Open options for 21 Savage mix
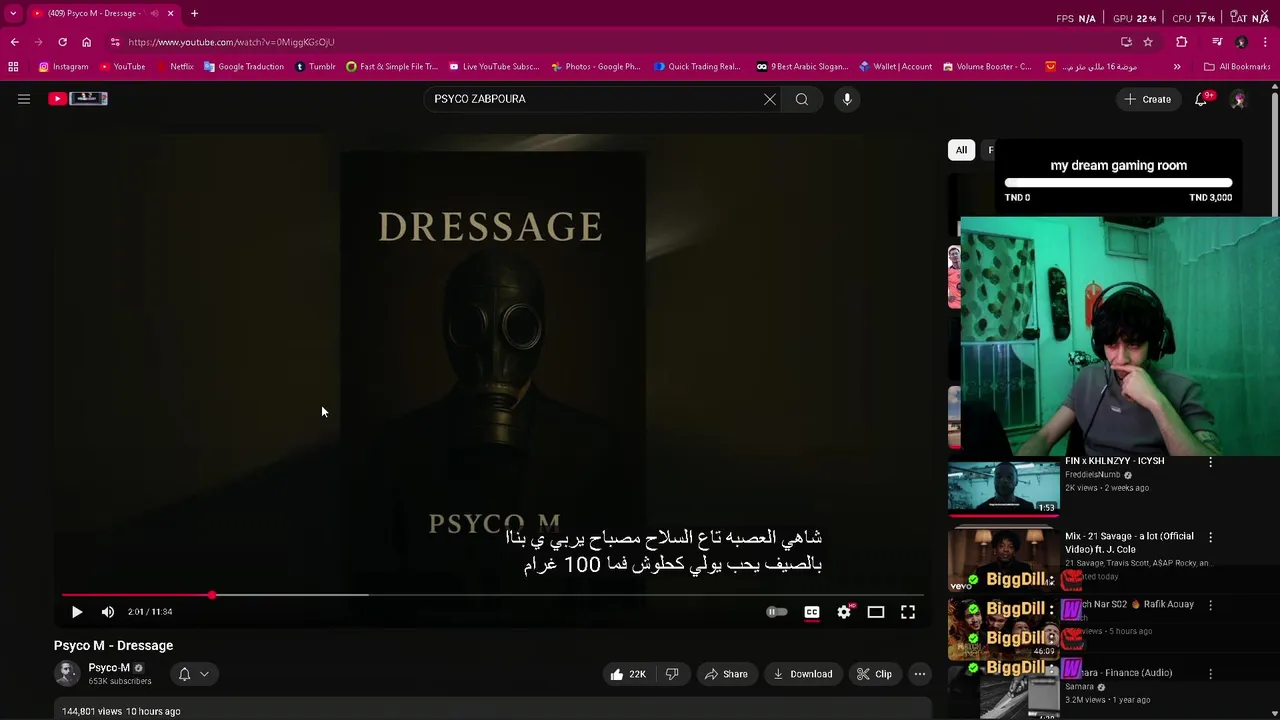 [x=1211, y=537]
